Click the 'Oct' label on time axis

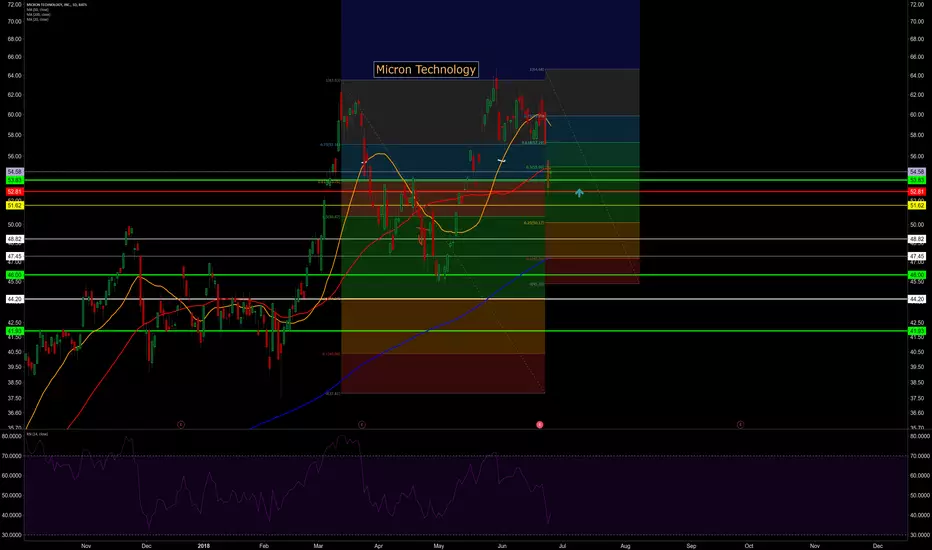(x=749, y=545)
